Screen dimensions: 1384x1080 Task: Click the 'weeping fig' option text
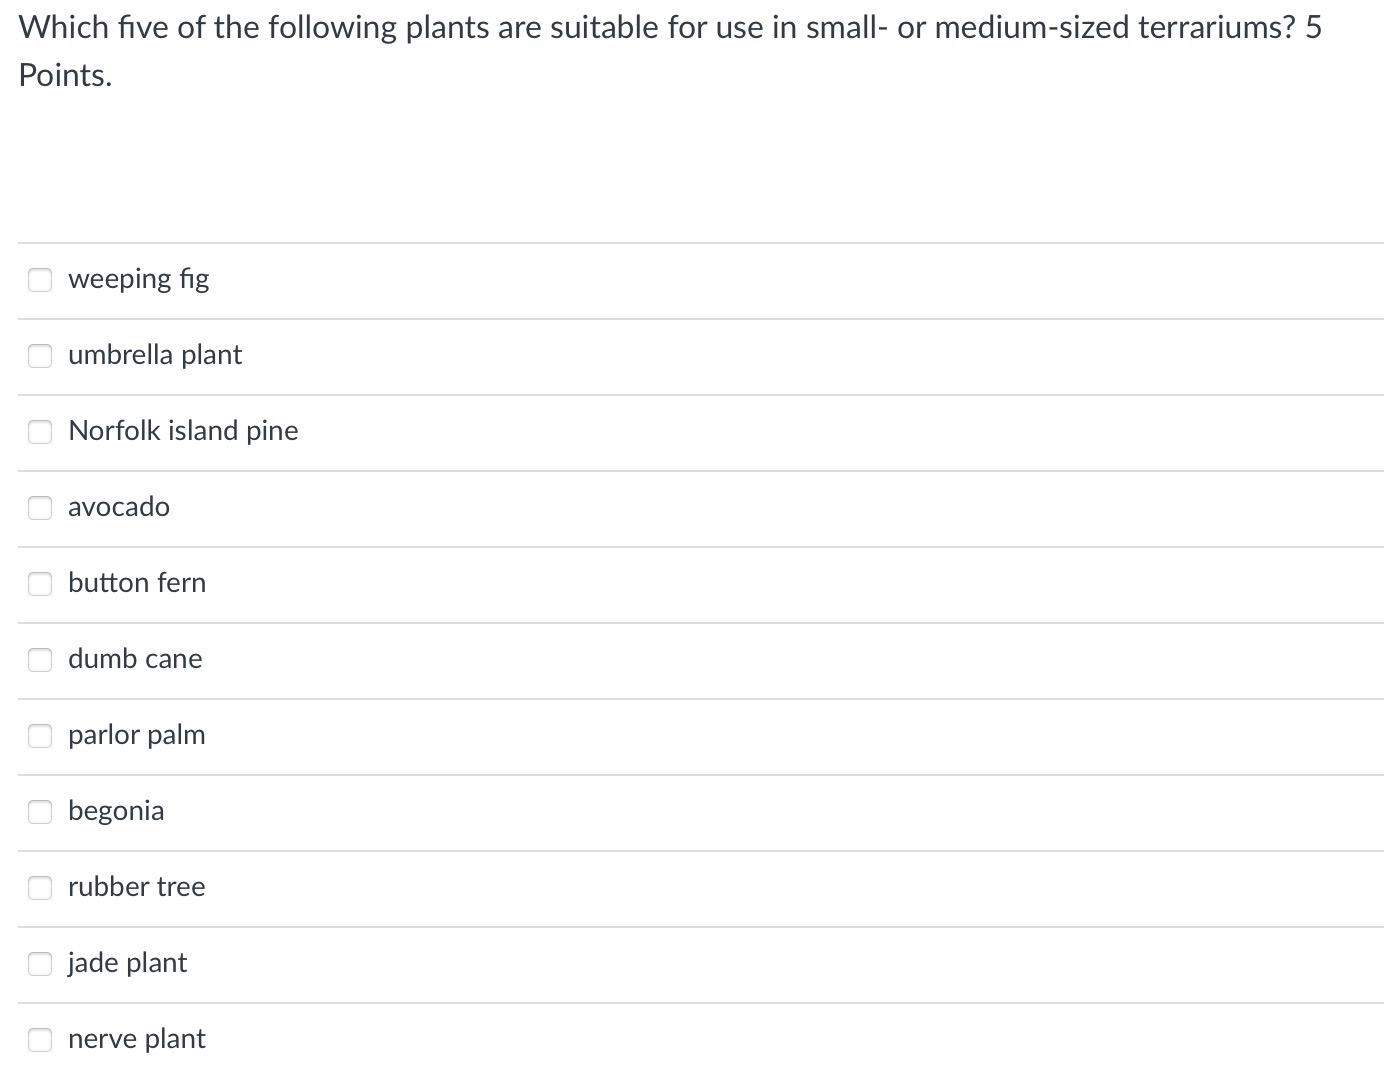tap(139, 278)
